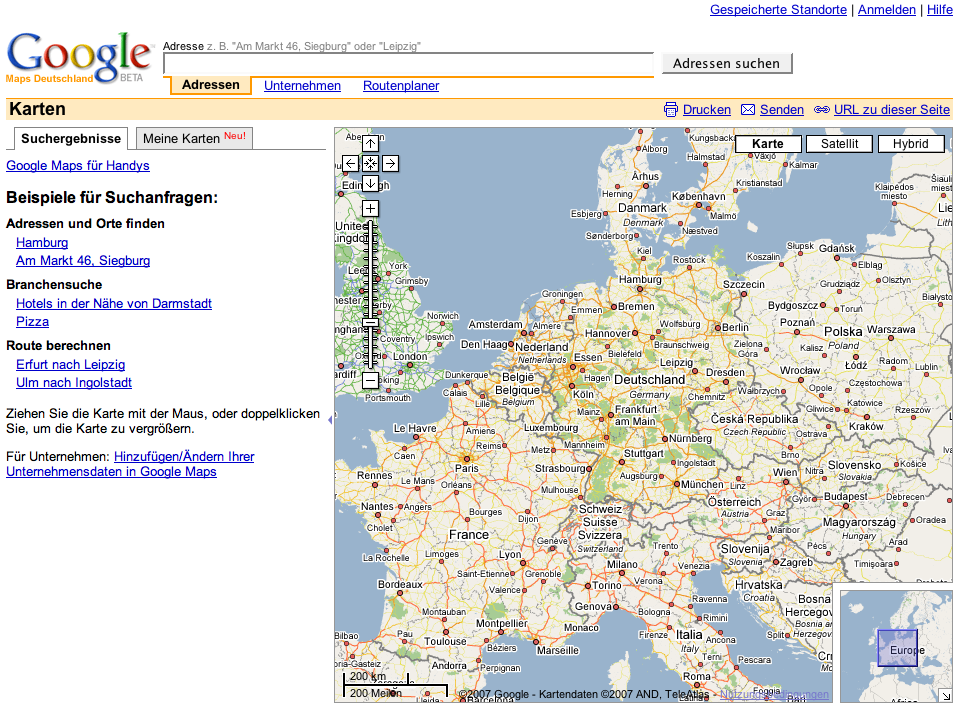This screenshot has width=960, height=707.
Task: Click the zoom slider handle
Action: point(370,323)
